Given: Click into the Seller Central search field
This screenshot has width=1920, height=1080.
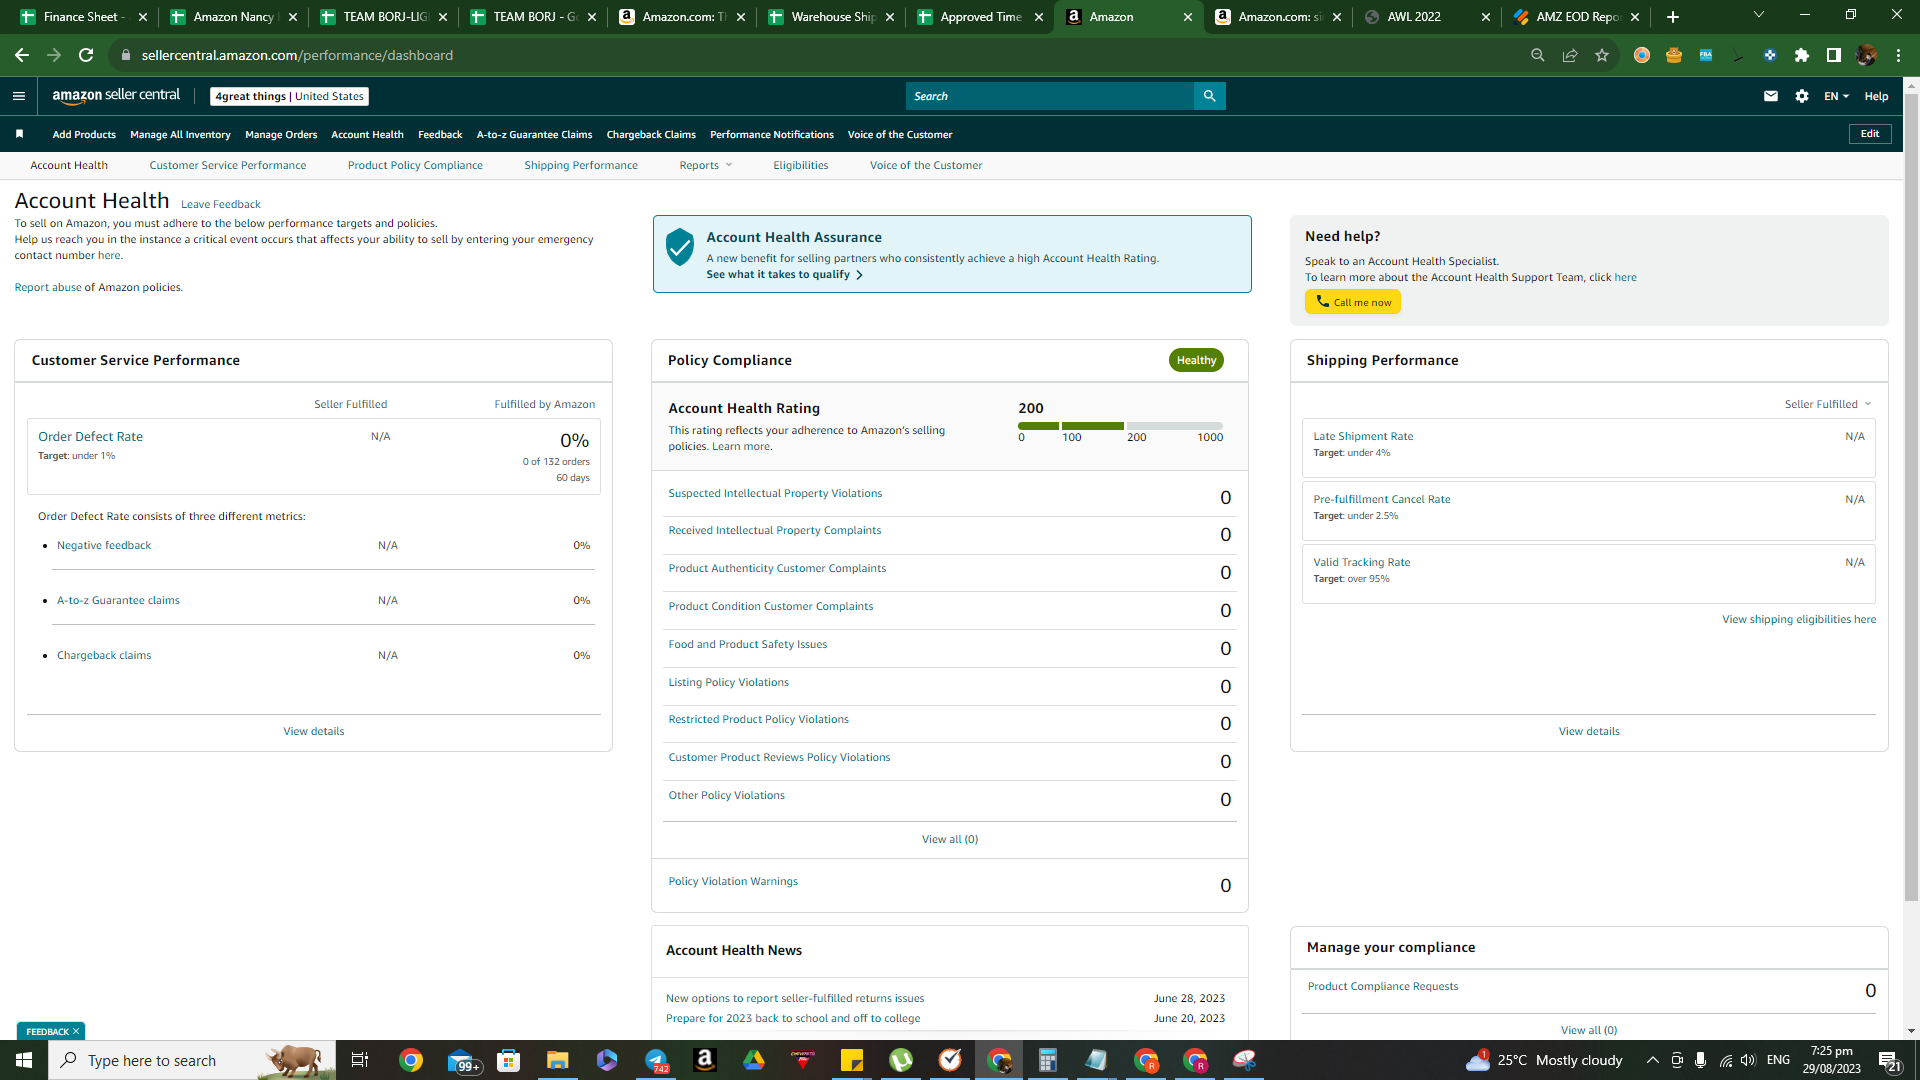Looking at the screenshot, I should tap(1050, 96).
